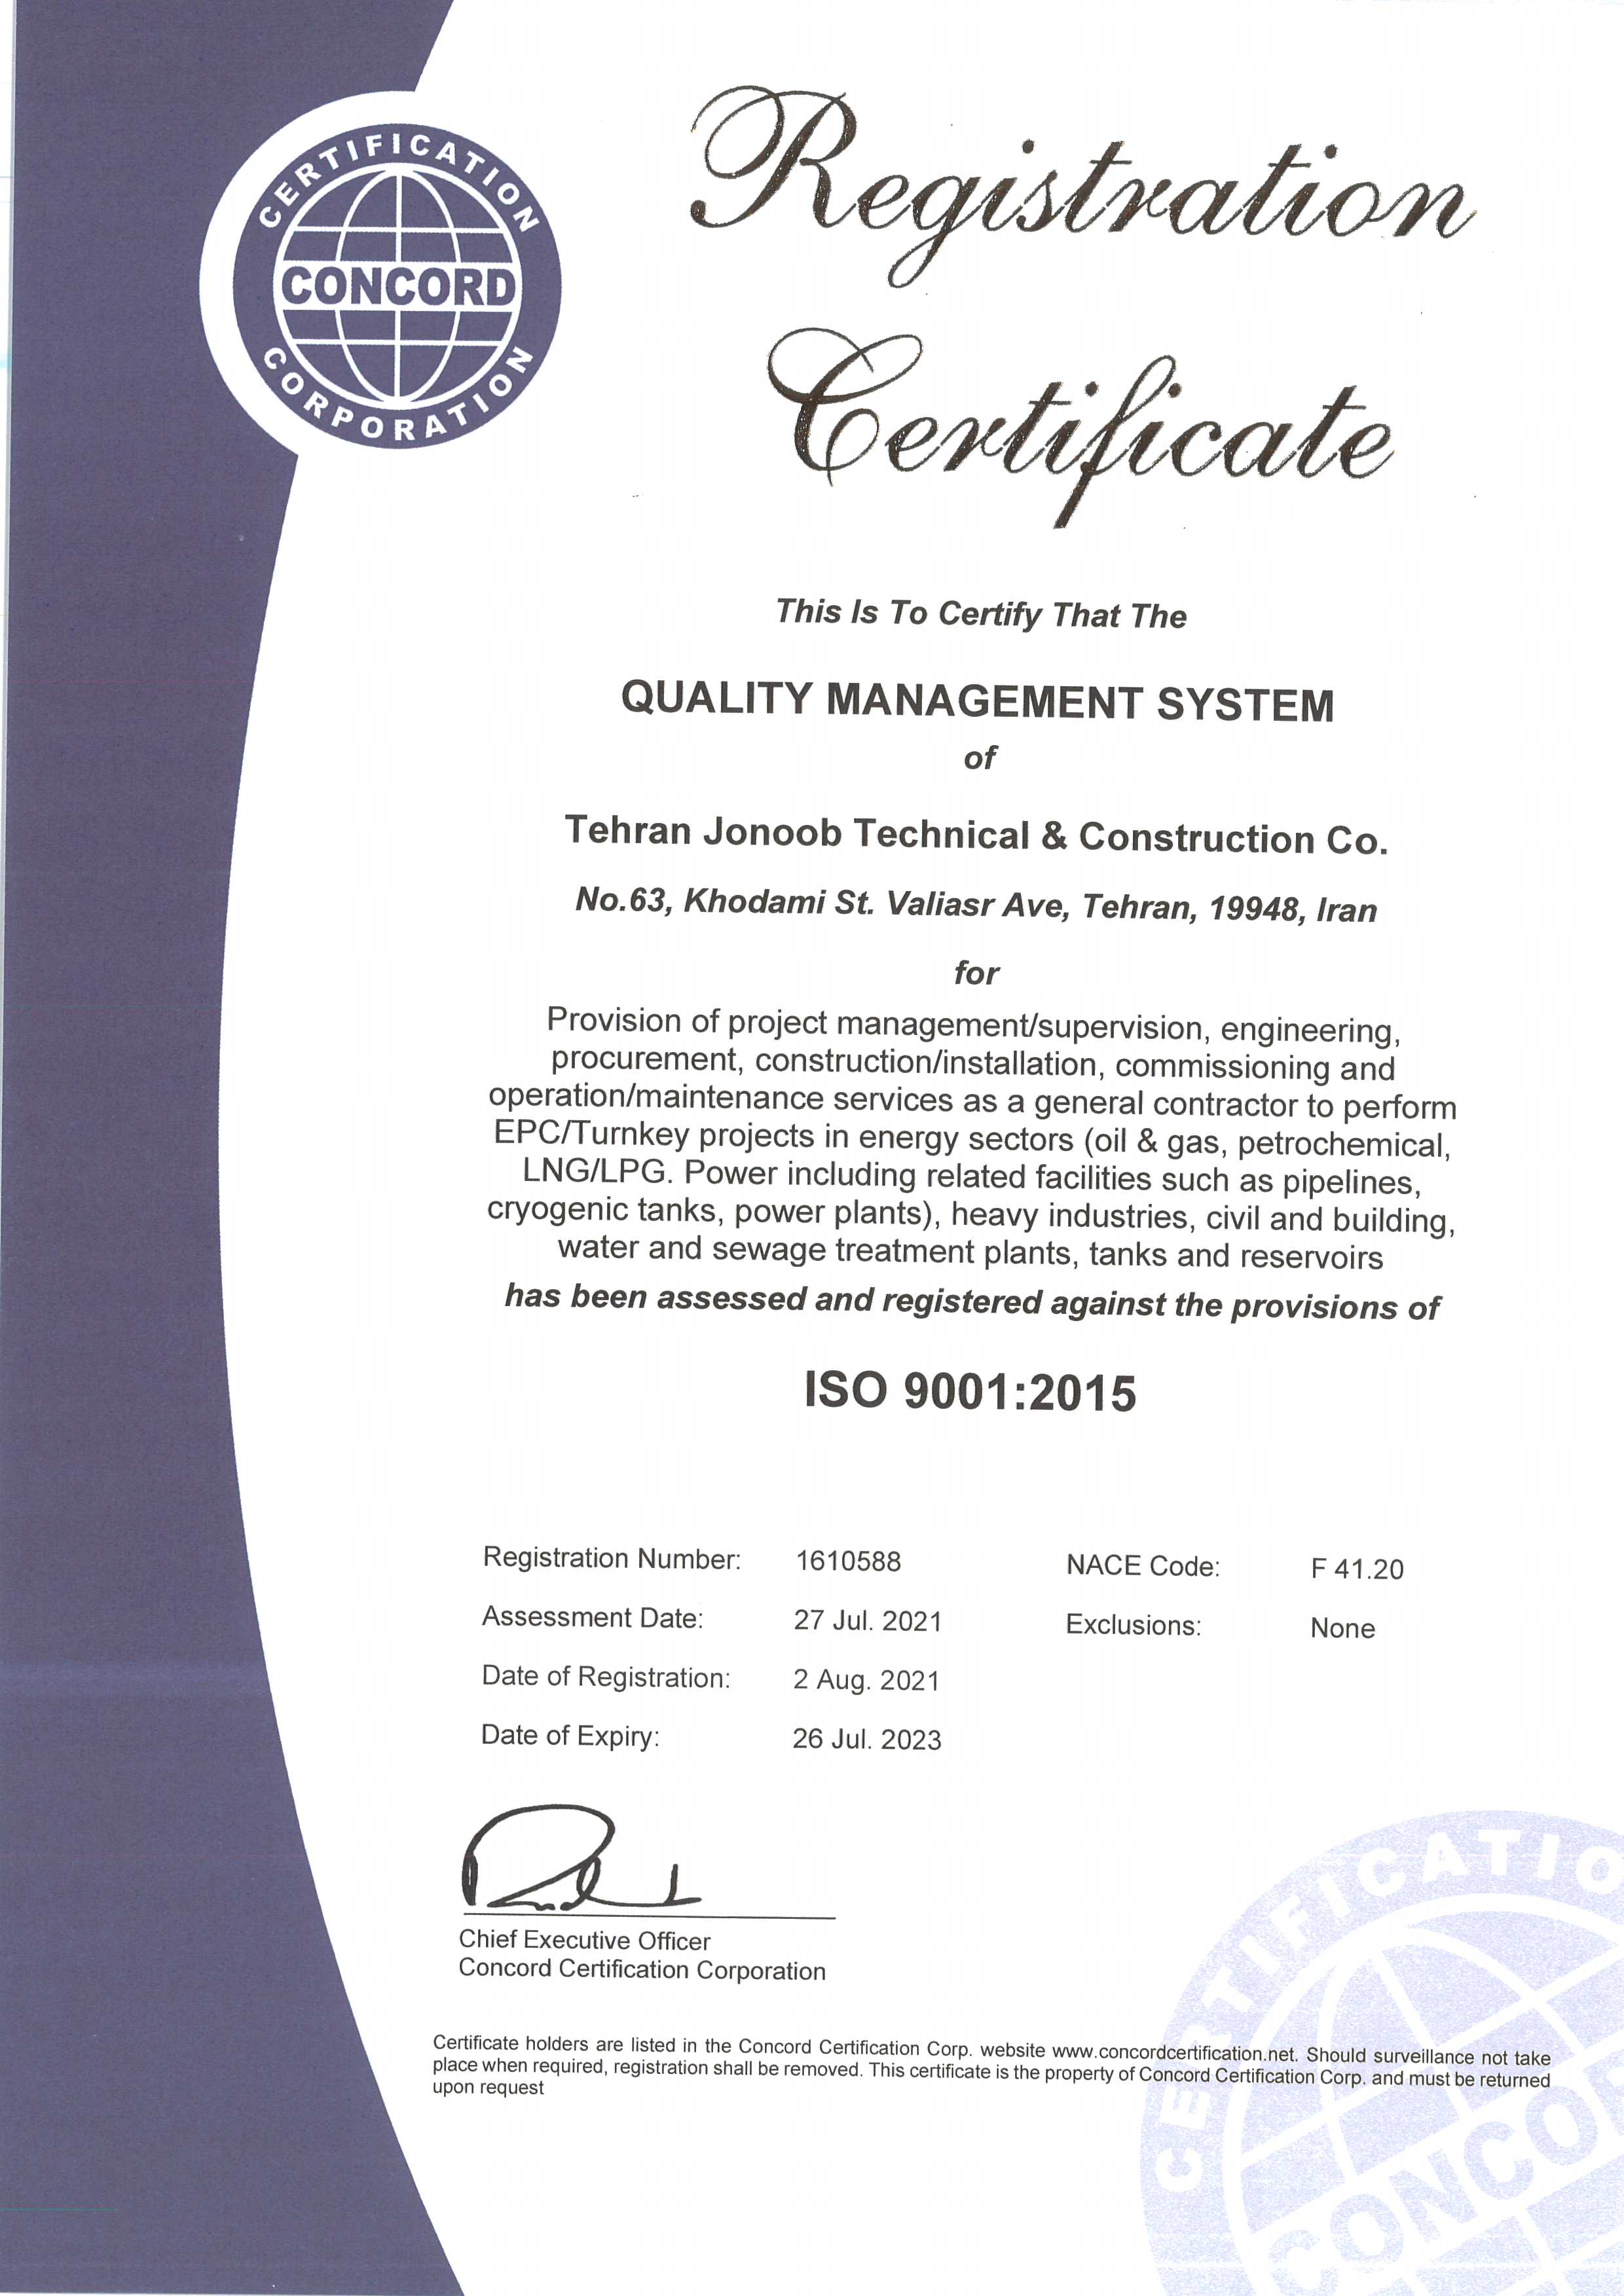
Task: Click the 'Assessment Date:' label
Action: [593, 1617]
